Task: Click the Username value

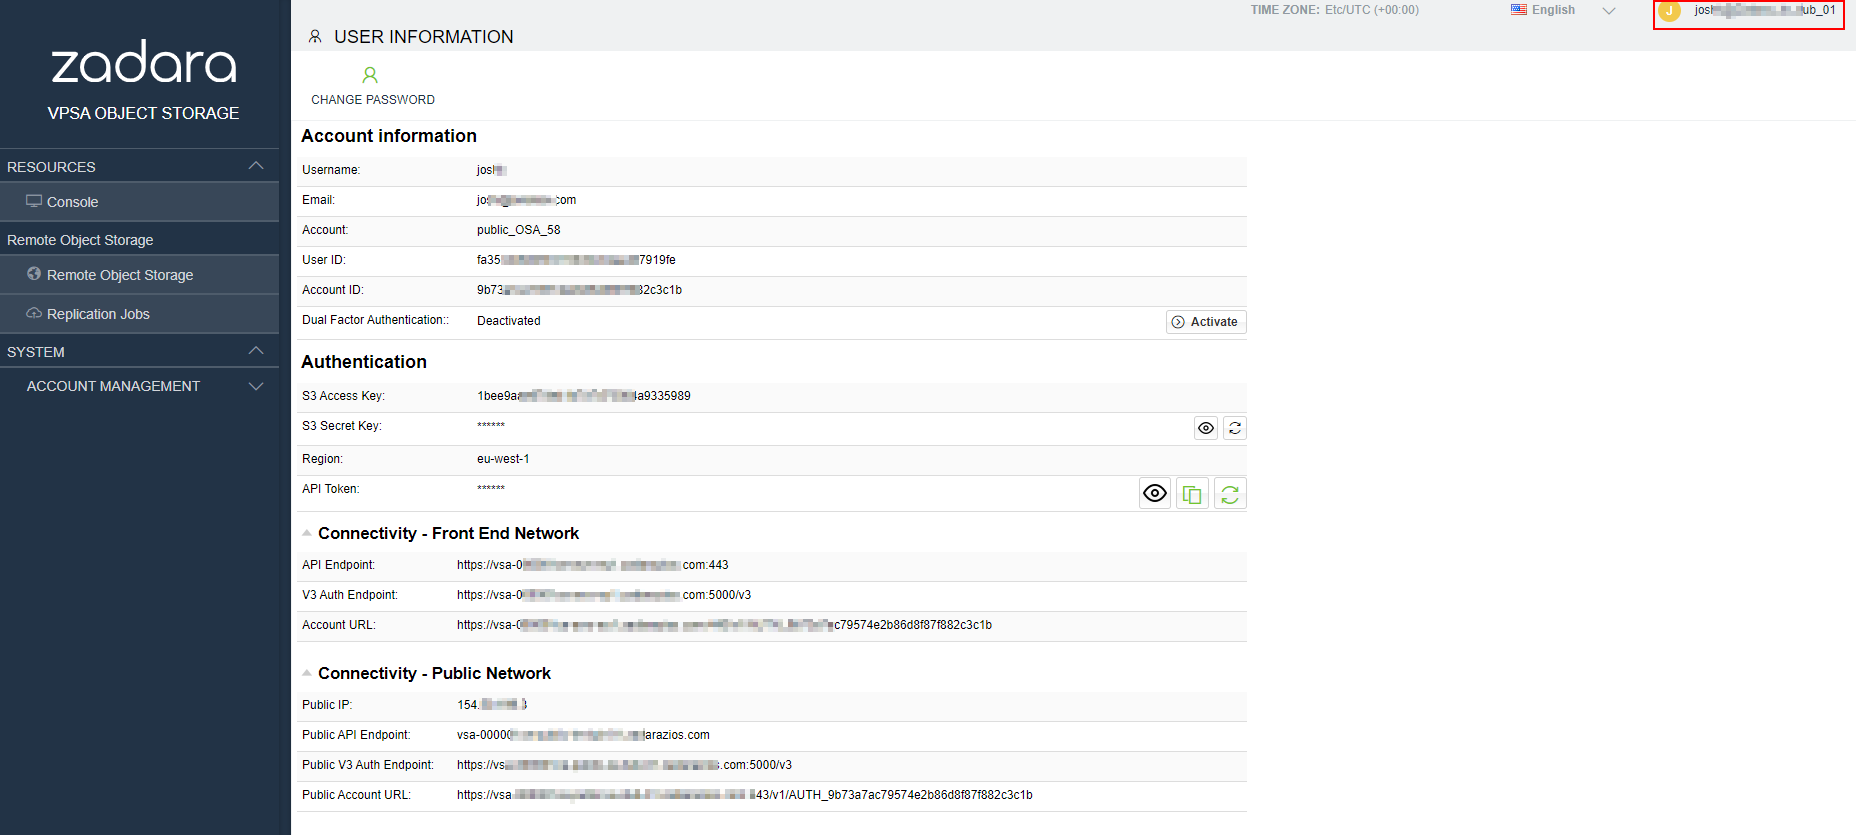Action: [491, 170]
